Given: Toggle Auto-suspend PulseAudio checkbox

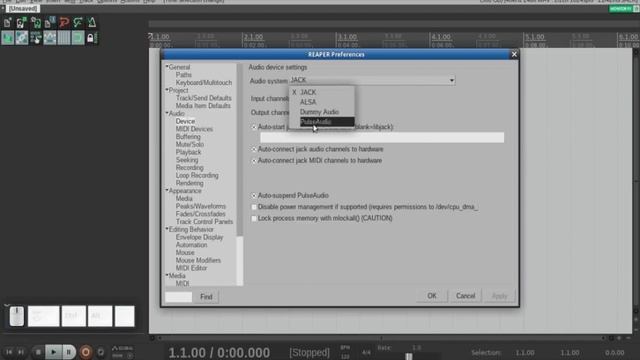Looking at the screenshot, I should click(x=254, y=196).
